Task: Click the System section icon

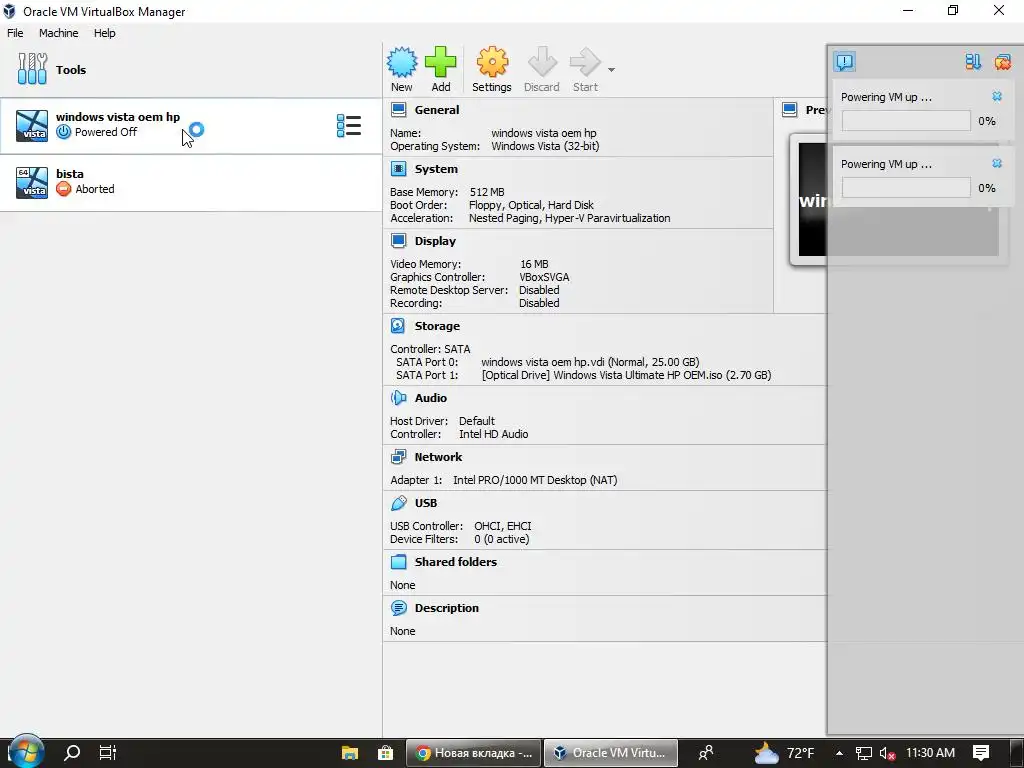Action: point(398,169)
